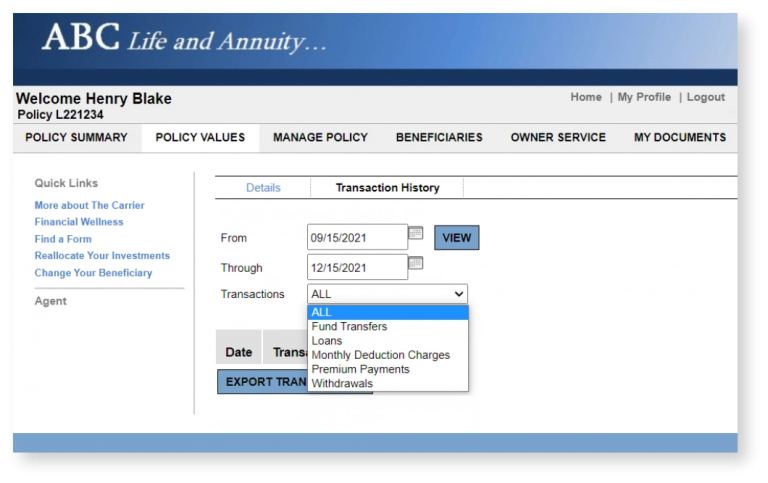Screen dimensions: 768x483
Task: Open the My Documents tab
Action: coord(680,137)
